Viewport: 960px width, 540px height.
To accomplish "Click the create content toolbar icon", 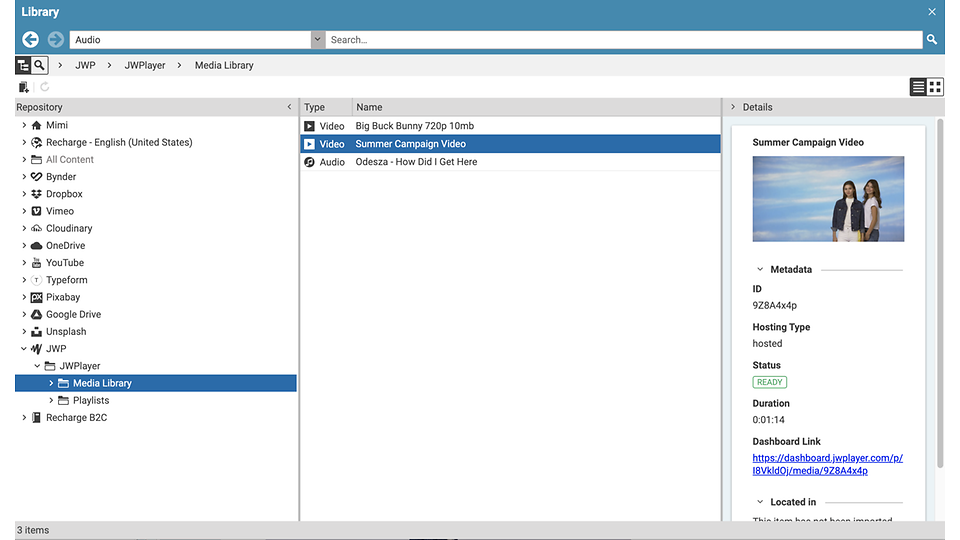I will pyautogui.click(x=24, y=87).
